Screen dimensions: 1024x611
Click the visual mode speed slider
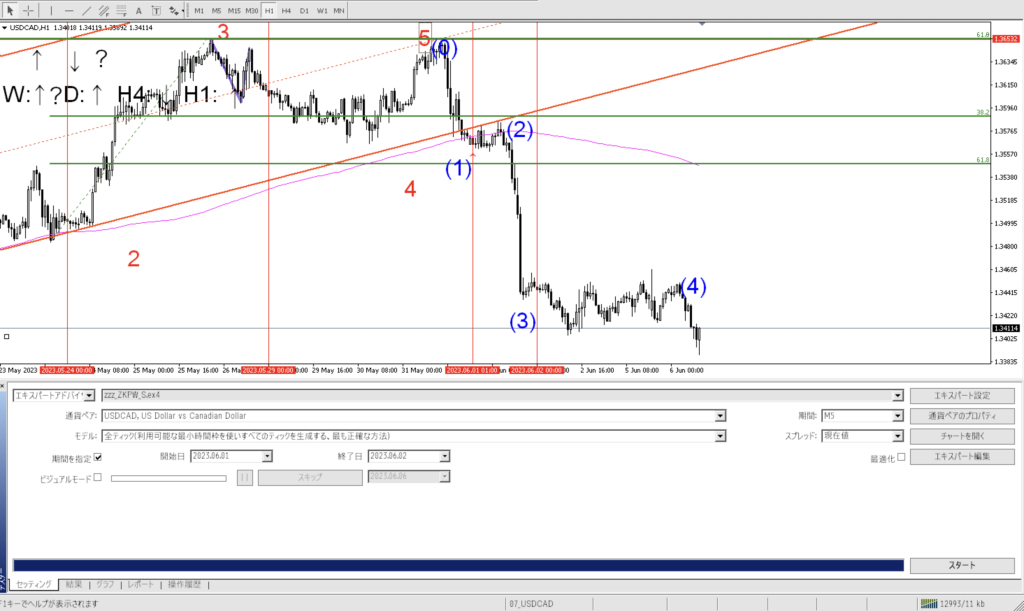(169, 478)
